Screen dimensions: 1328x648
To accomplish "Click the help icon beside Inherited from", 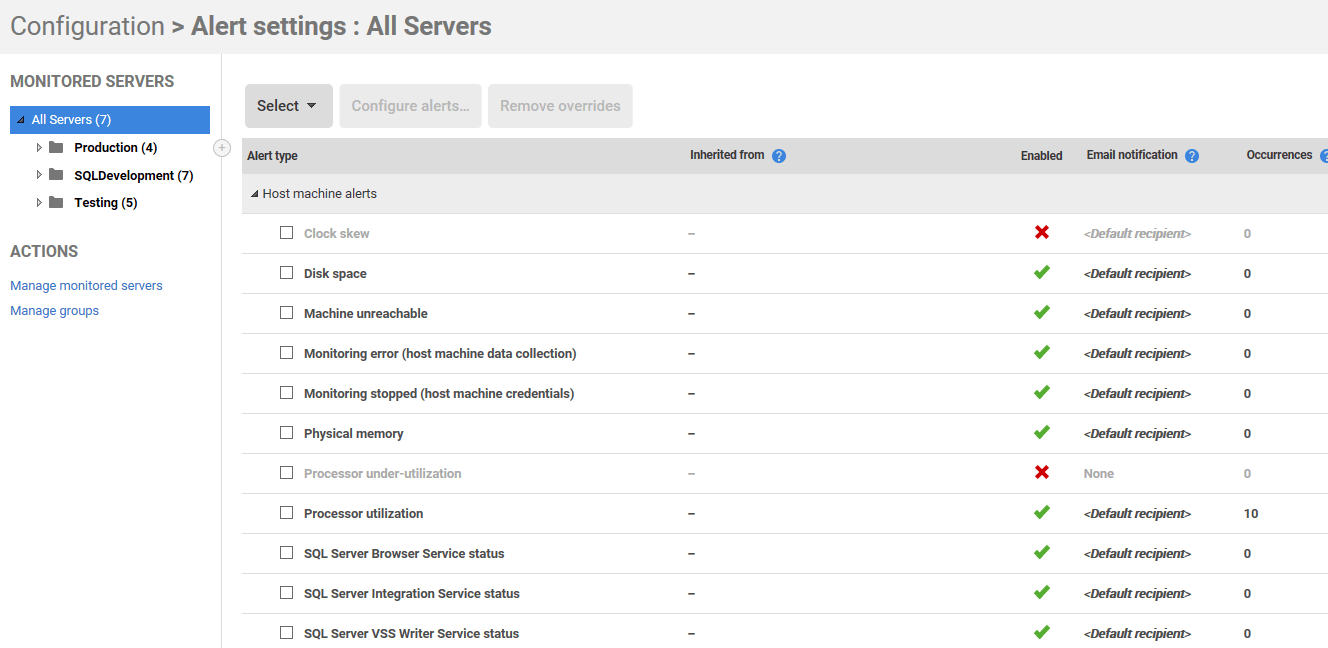I will 779,156.
